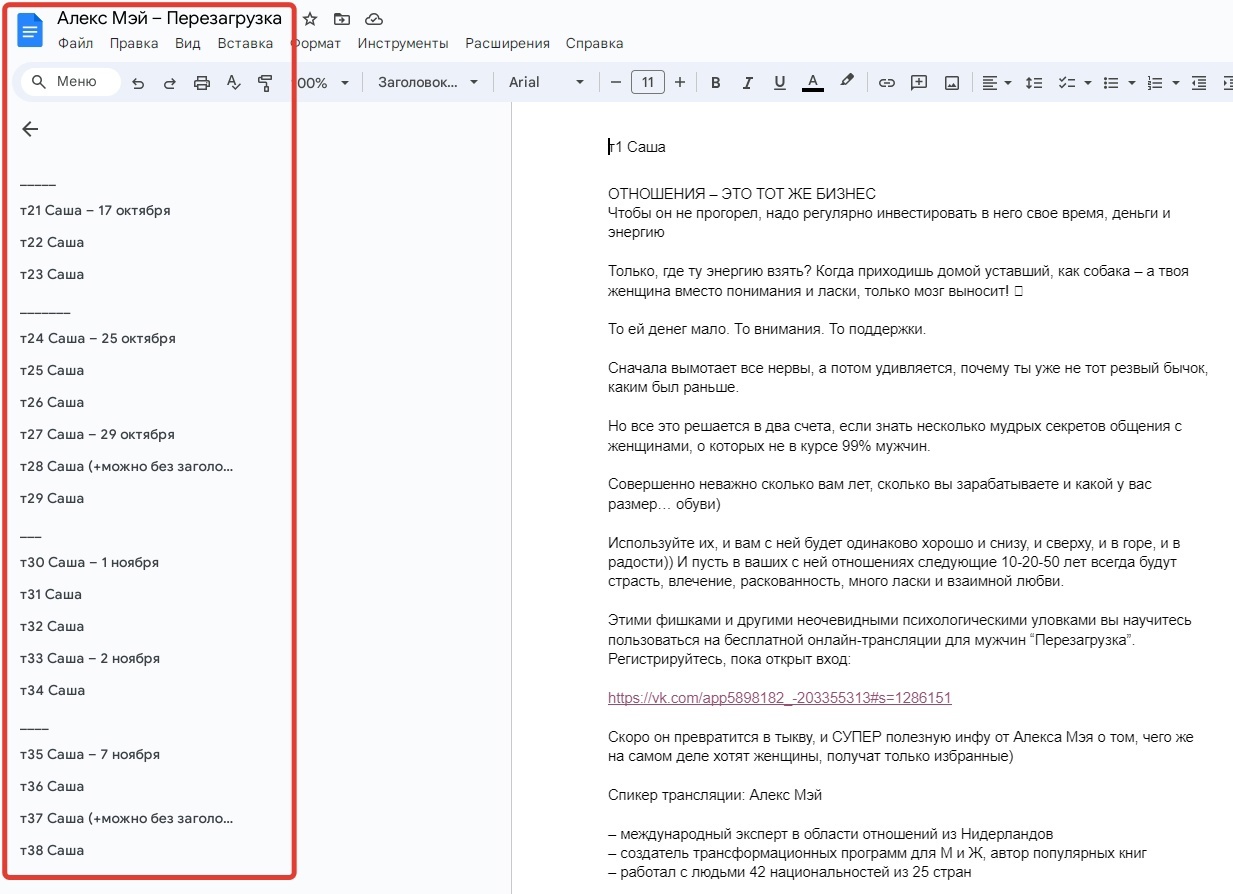1233x894 pixels.
Task: Open the Arial font dropdown
Action: click(x=546, y=83)
